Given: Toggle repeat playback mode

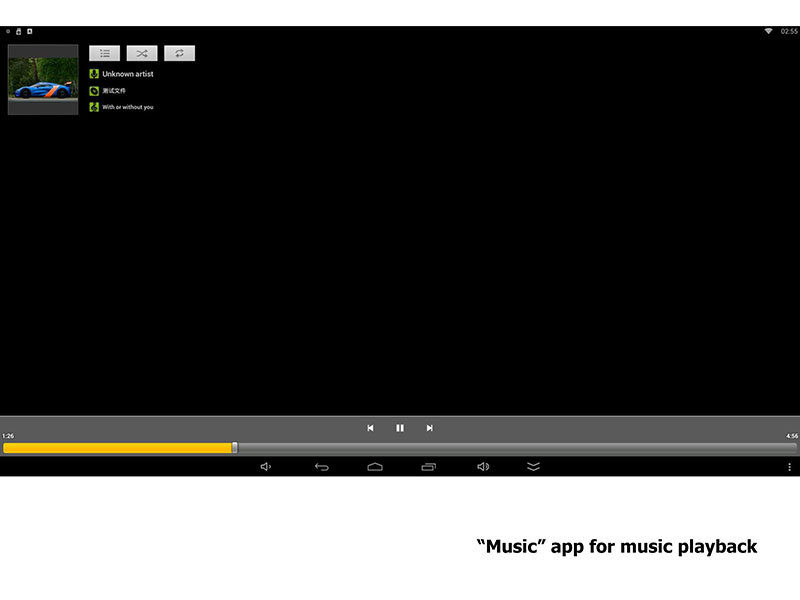Looking at the screenshot, I should [x=180, y=53].
